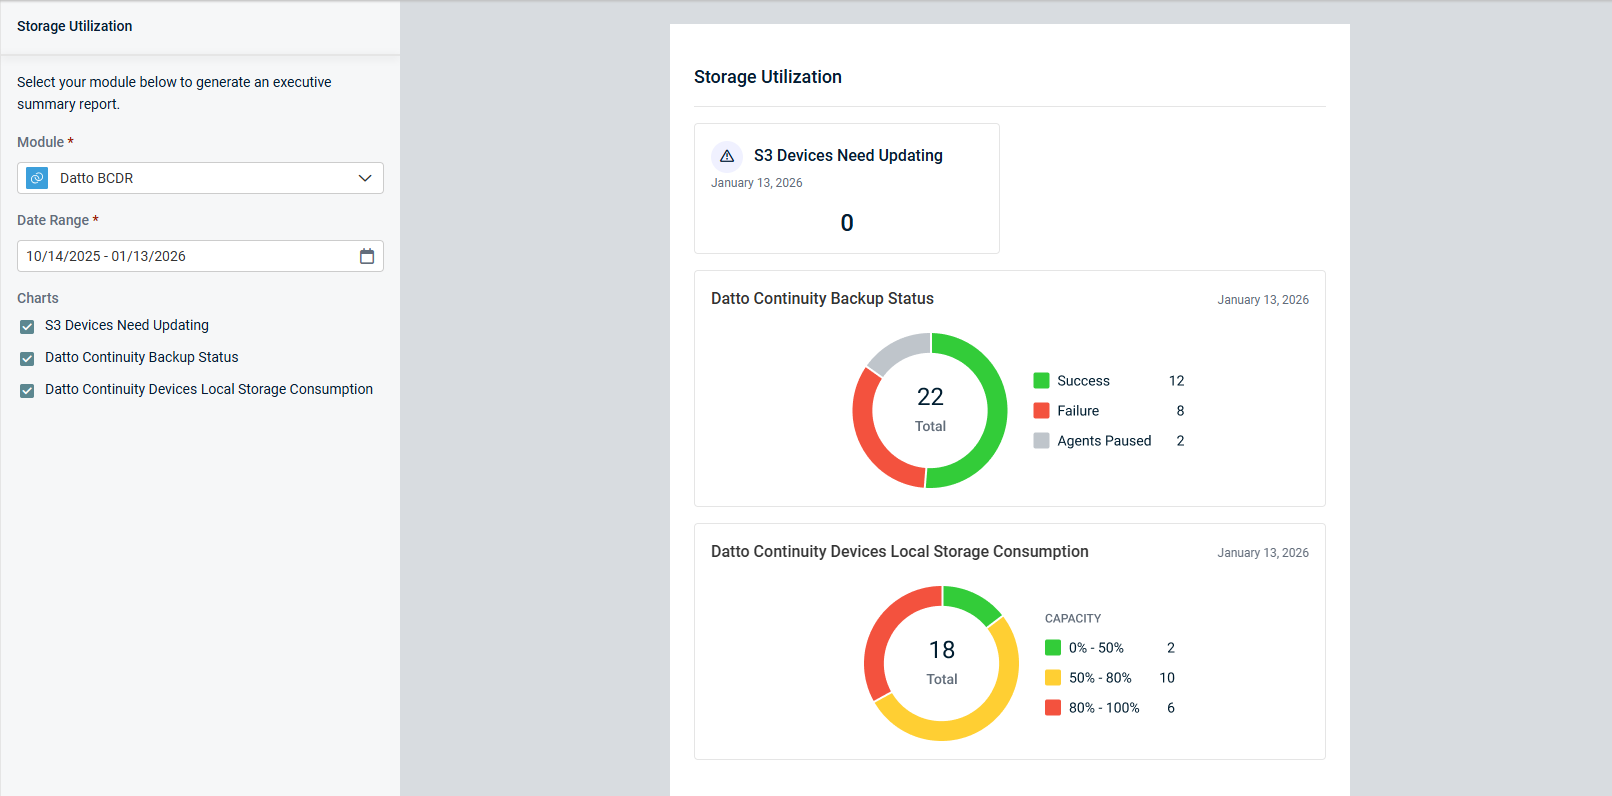Select the gray Agents Paused legend swatch
1612x796 pixels.
(1041, 441)
